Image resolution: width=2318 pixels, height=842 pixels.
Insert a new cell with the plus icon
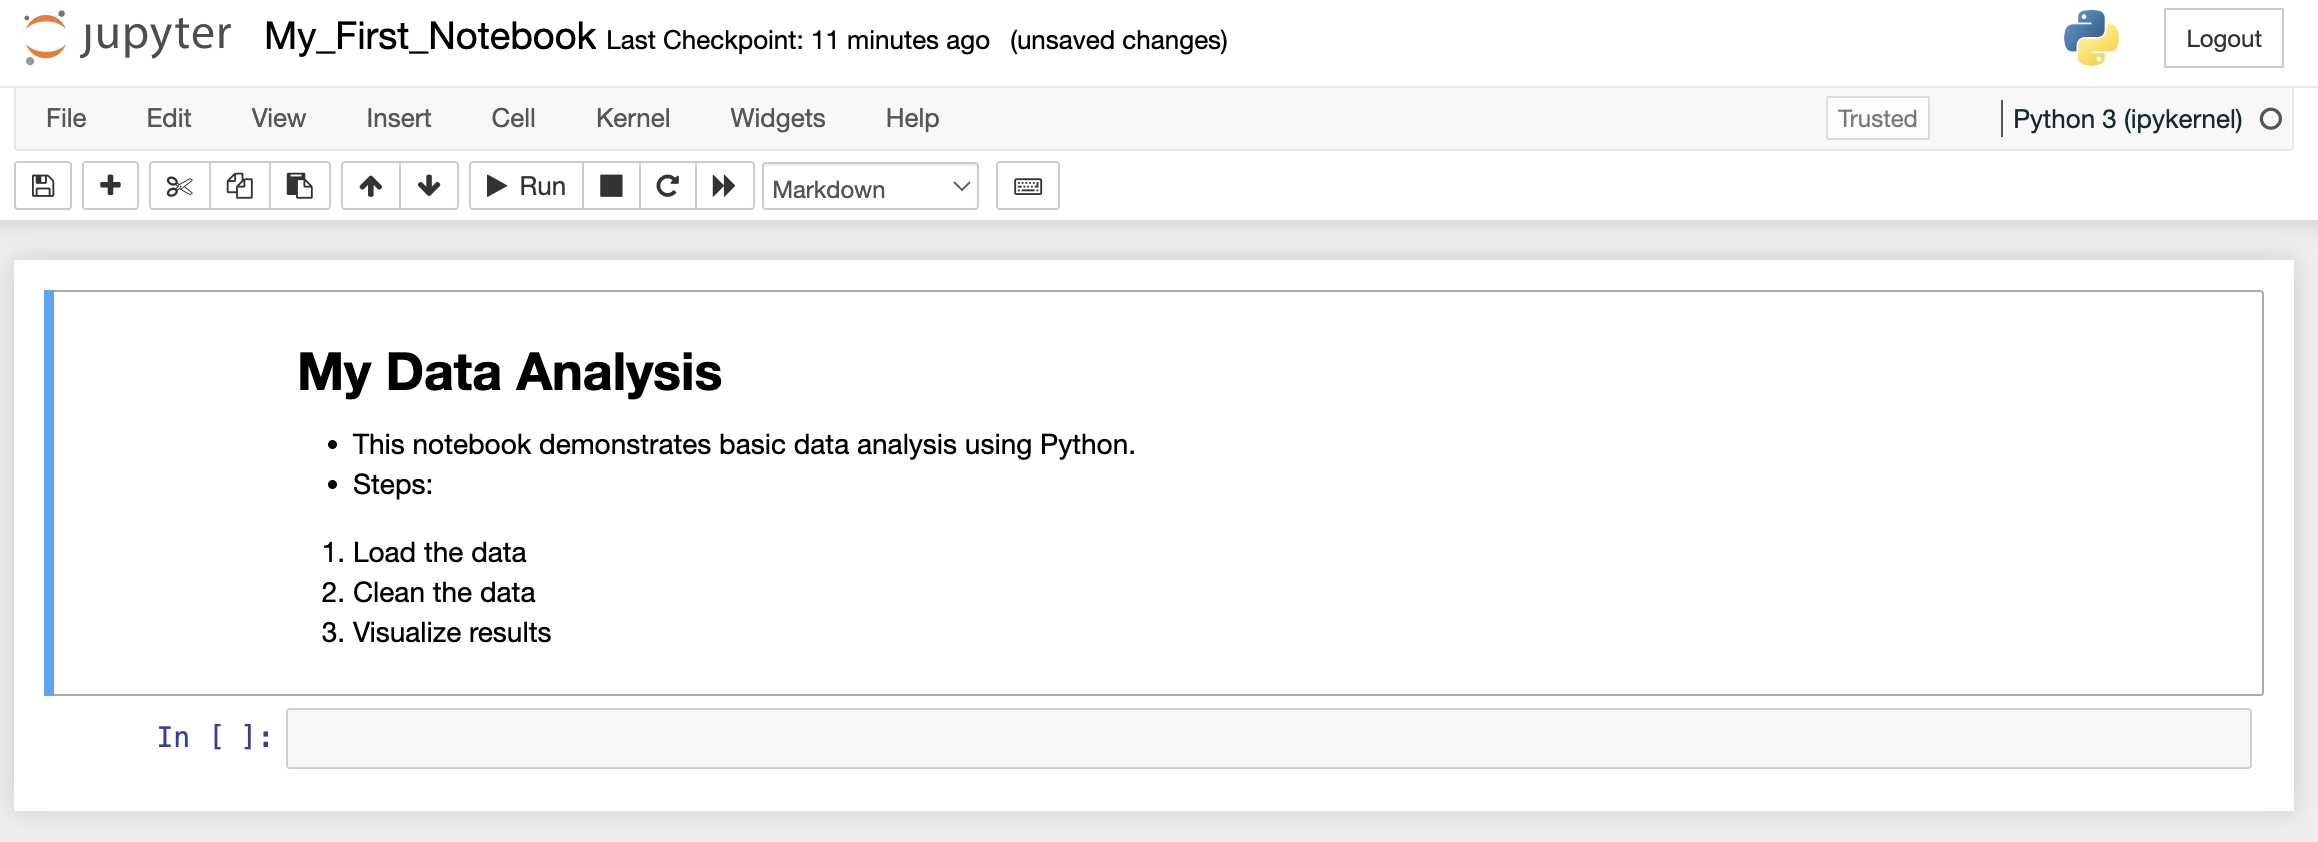[110, 186]
